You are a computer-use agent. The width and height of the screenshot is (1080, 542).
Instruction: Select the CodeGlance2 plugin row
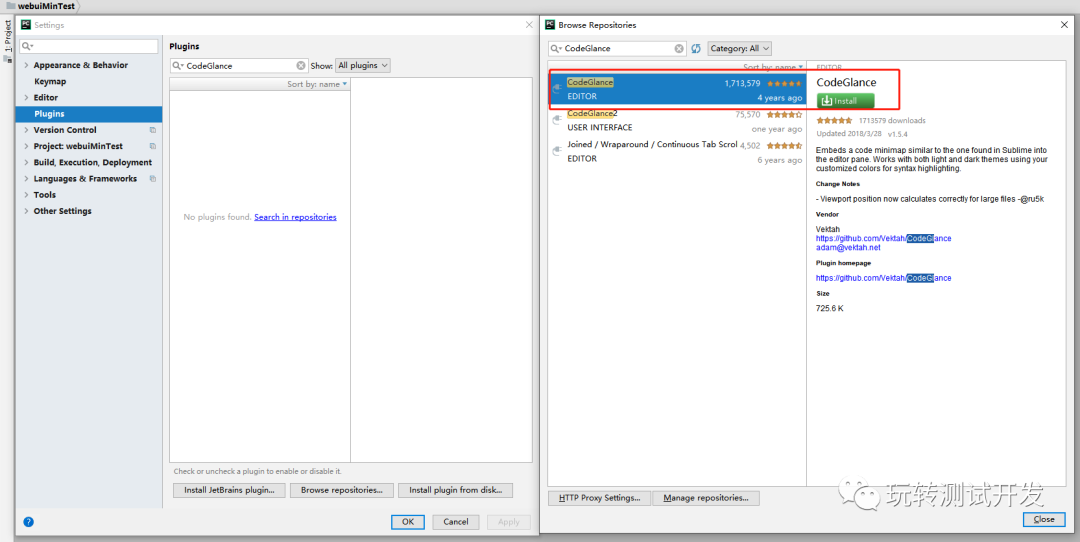pos(676,121)
